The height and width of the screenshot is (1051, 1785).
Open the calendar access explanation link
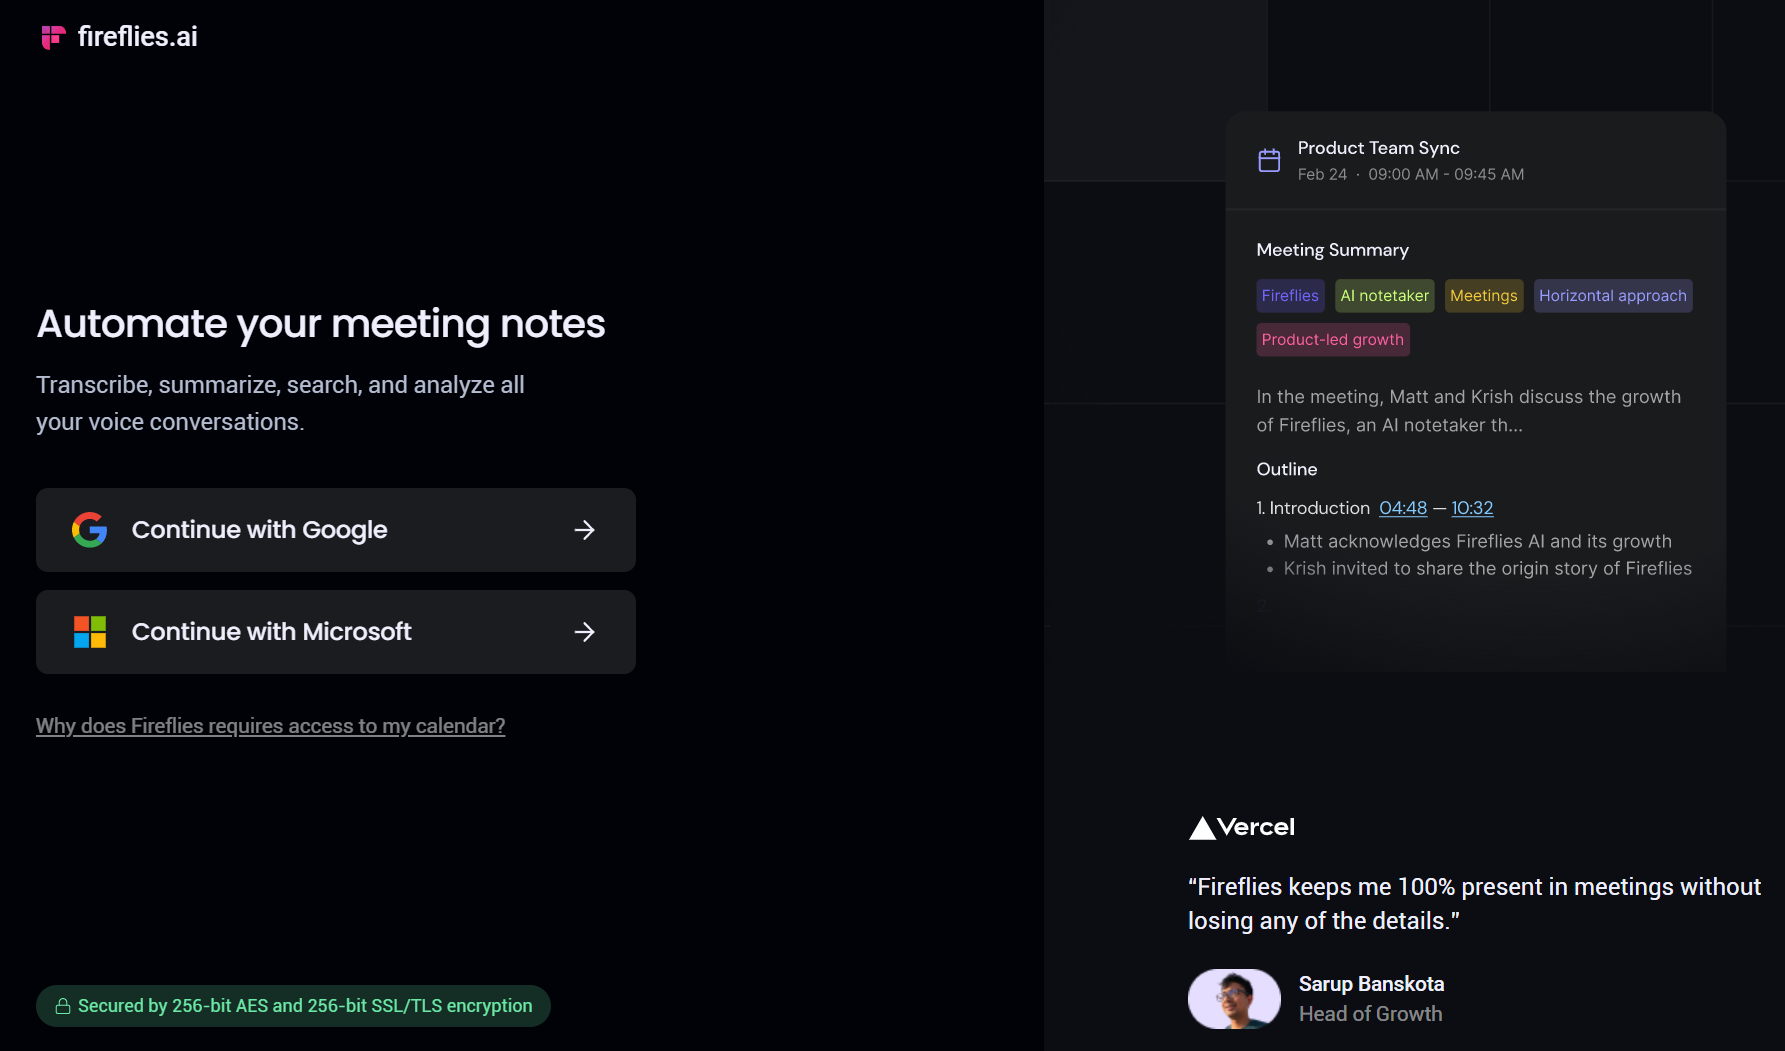(x=270, y=725)
